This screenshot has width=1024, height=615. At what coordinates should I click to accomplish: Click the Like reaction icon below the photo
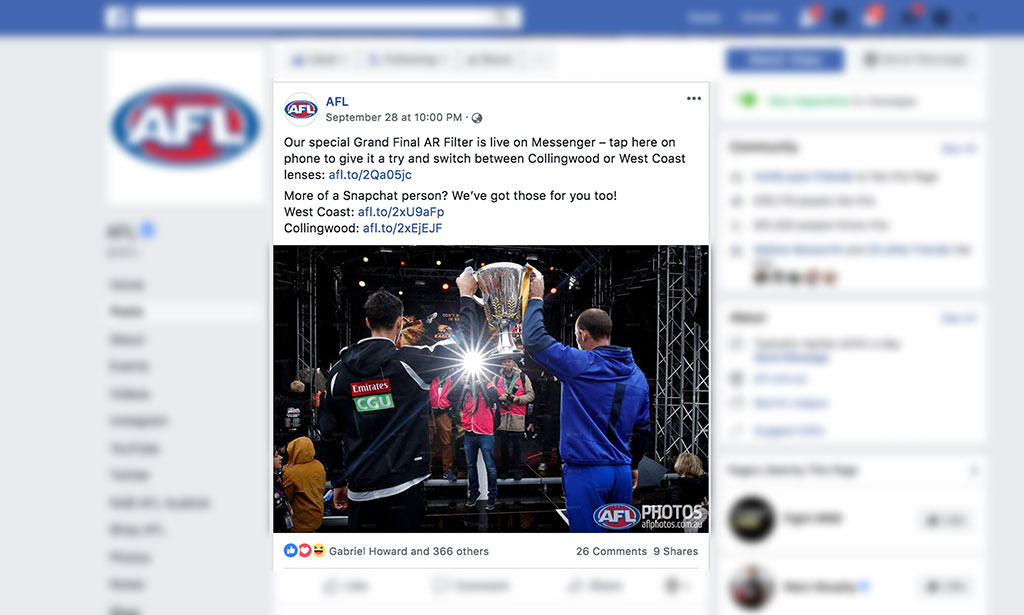point(291,550)
